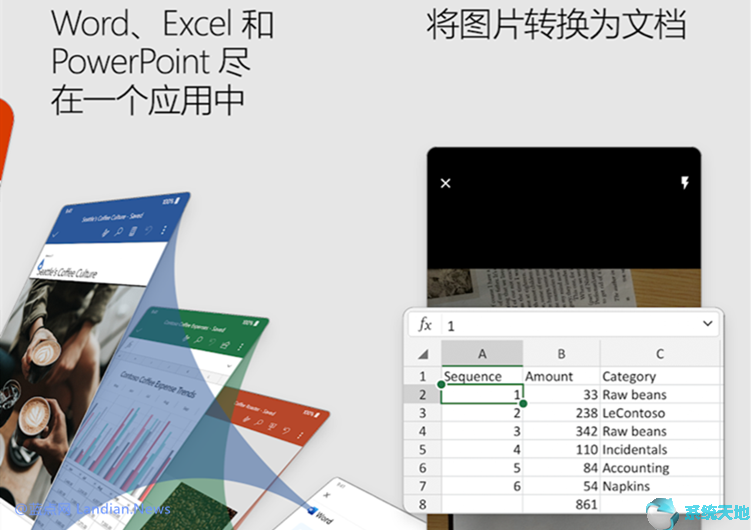Screen dimensions: 751x530
Task: Expand the formula bar chevron
Action: [707, 324]
